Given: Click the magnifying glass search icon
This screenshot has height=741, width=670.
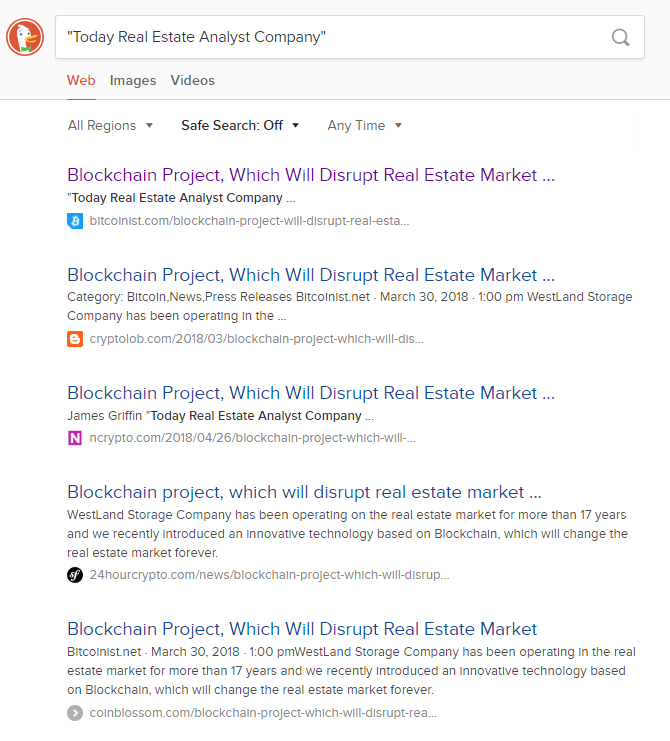Looking at the screenshot, I should (620, 37).
